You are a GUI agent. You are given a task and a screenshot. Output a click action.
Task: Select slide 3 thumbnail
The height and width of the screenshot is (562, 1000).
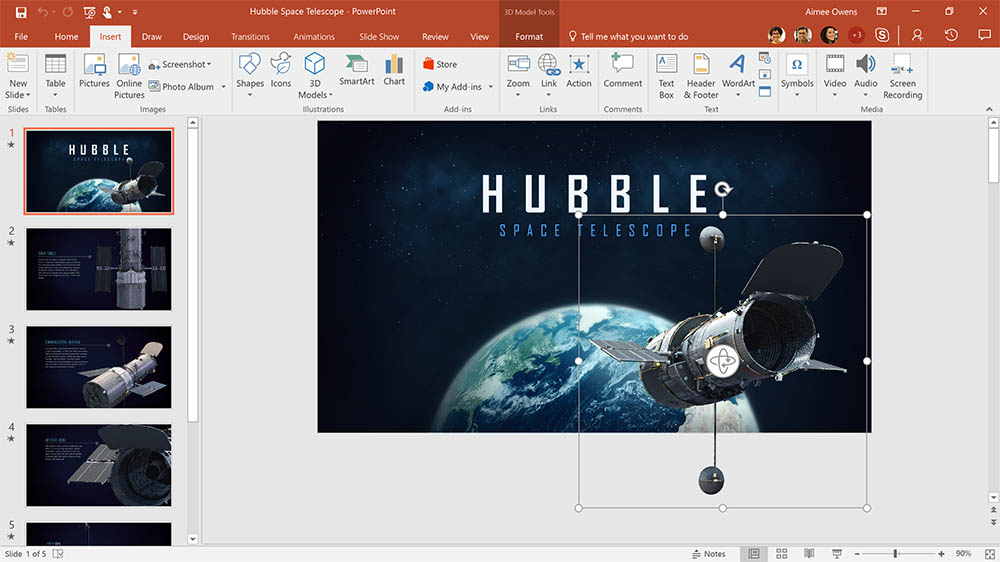pyautogui.click(x=98, y=366)
